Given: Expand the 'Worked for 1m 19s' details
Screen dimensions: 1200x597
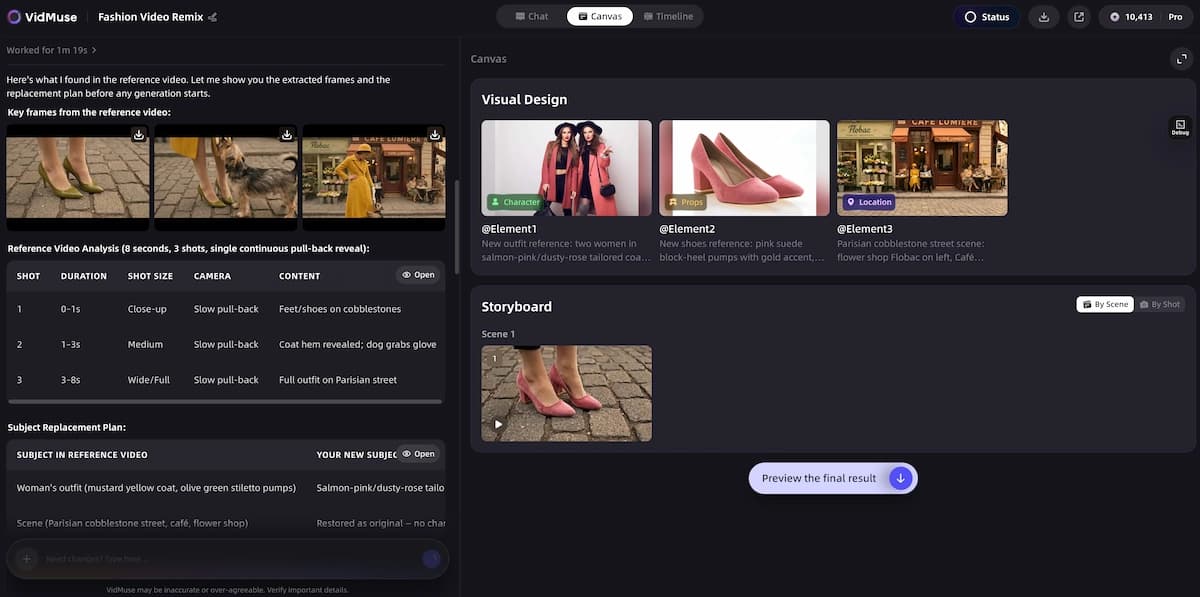Looking at the screenshot, I should tap(52, 50).
